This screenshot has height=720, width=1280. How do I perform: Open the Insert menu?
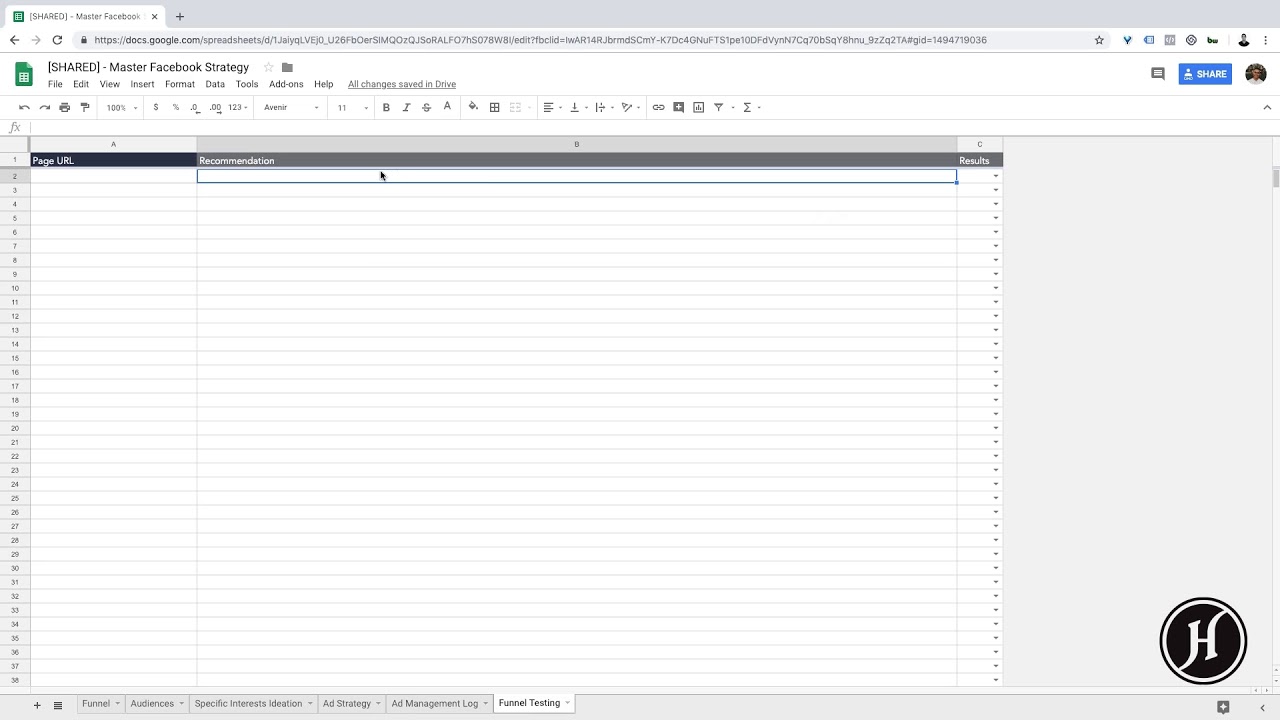(142, 84)
